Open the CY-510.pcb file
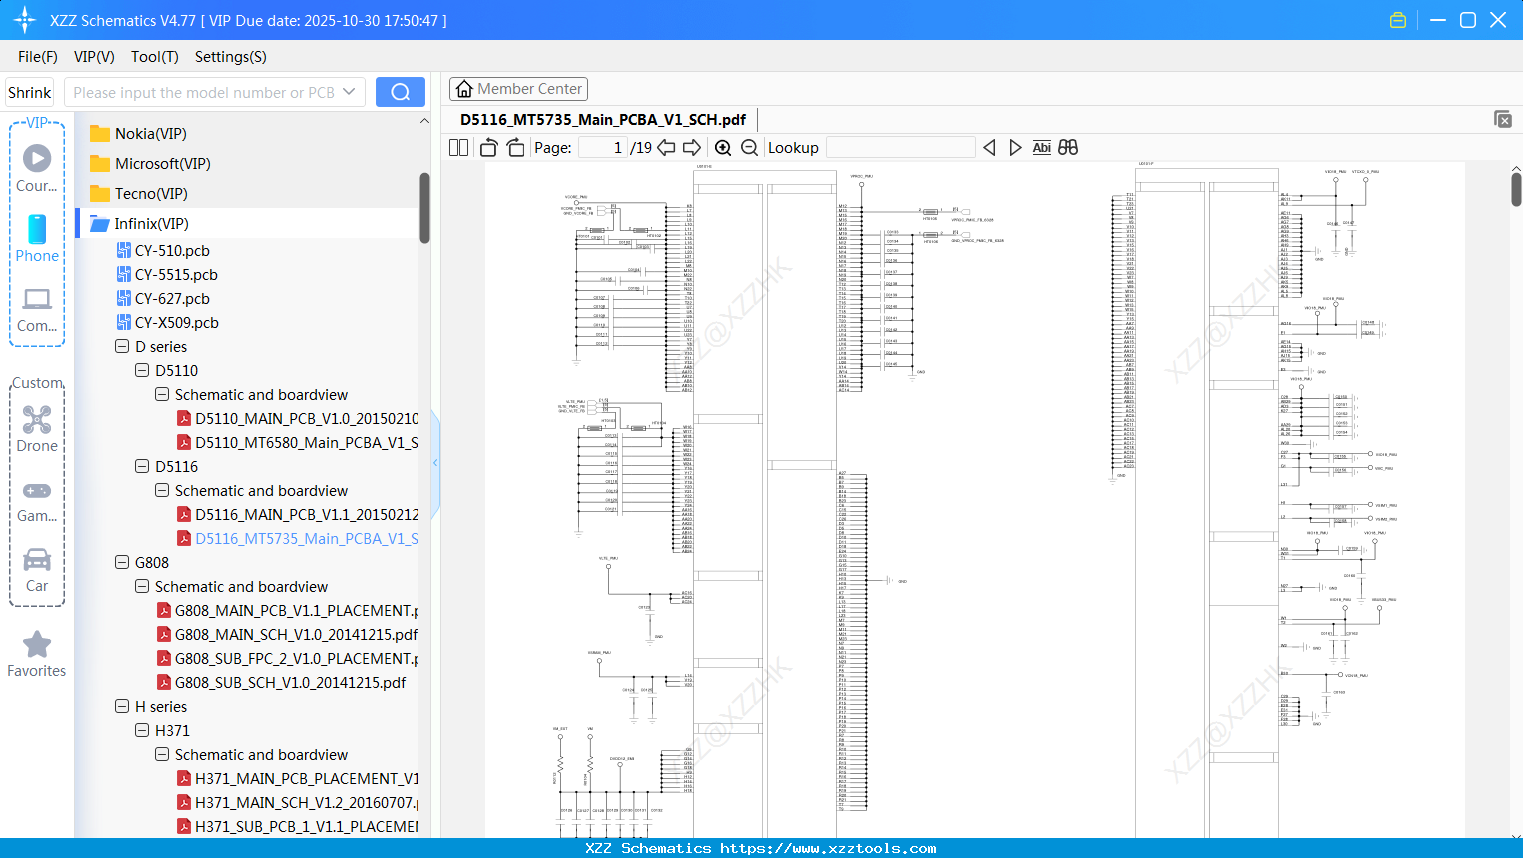The image size is (1523, 858). coord(163,251)
